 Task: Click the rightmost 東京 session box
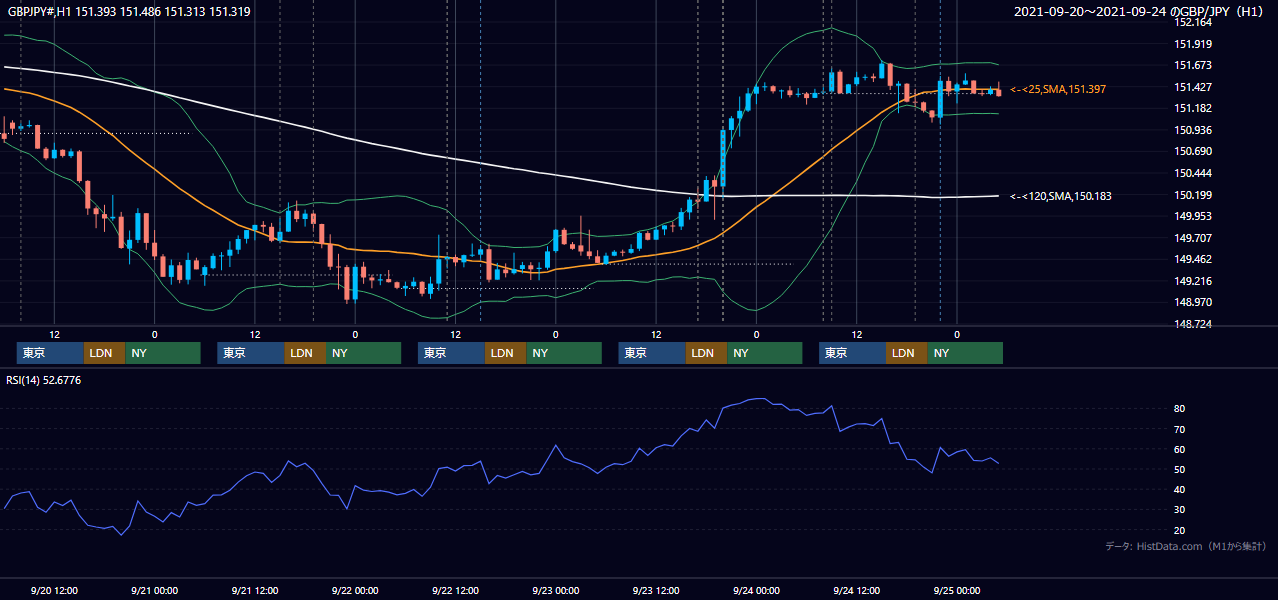852,353
